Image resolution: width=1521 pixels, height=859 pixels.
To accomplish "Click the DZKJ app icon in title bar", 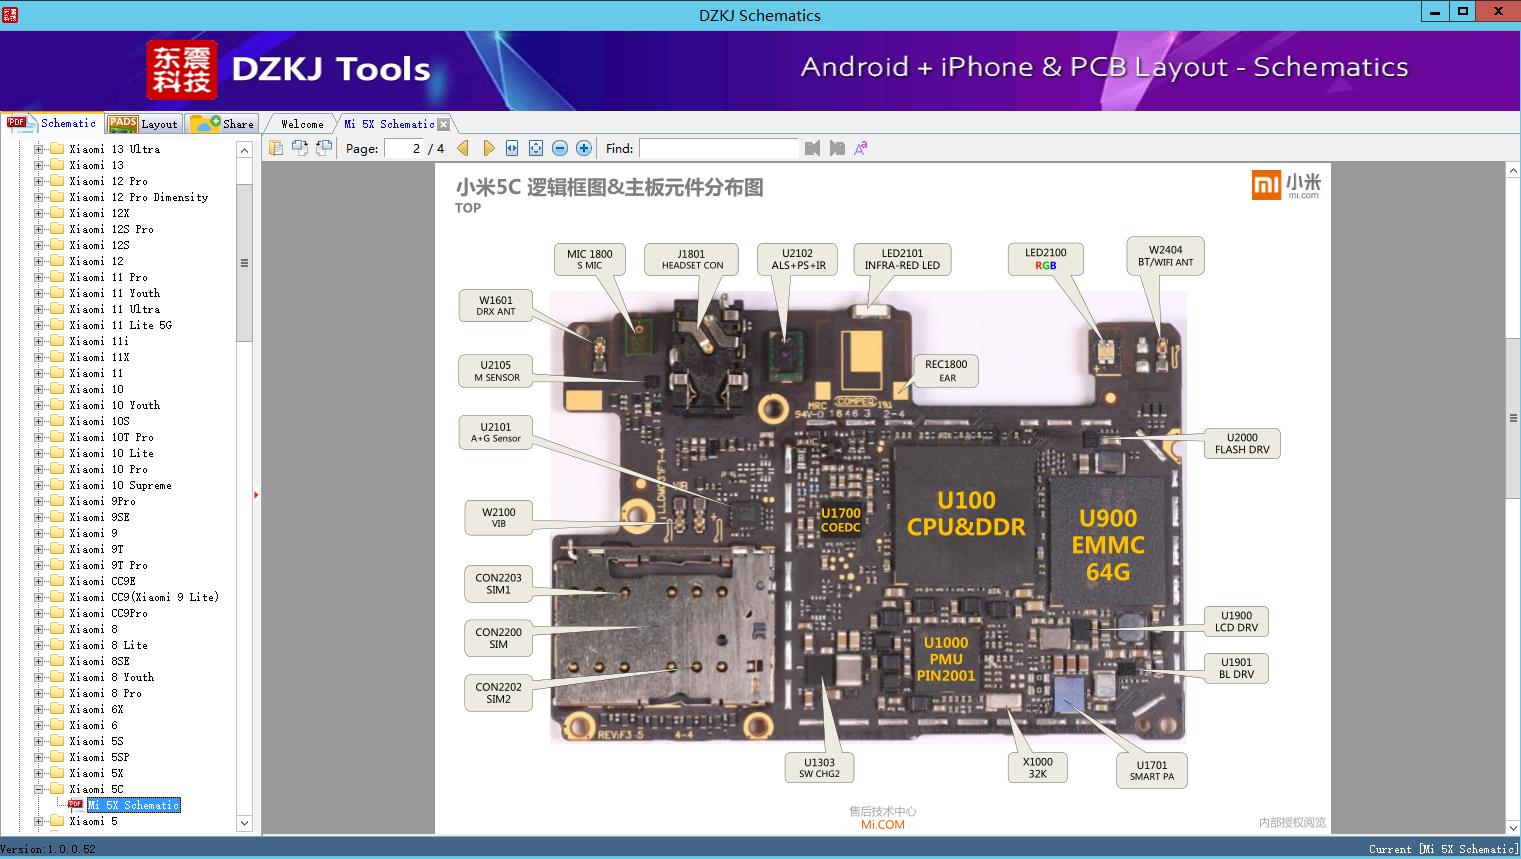I will coord(9,14).
